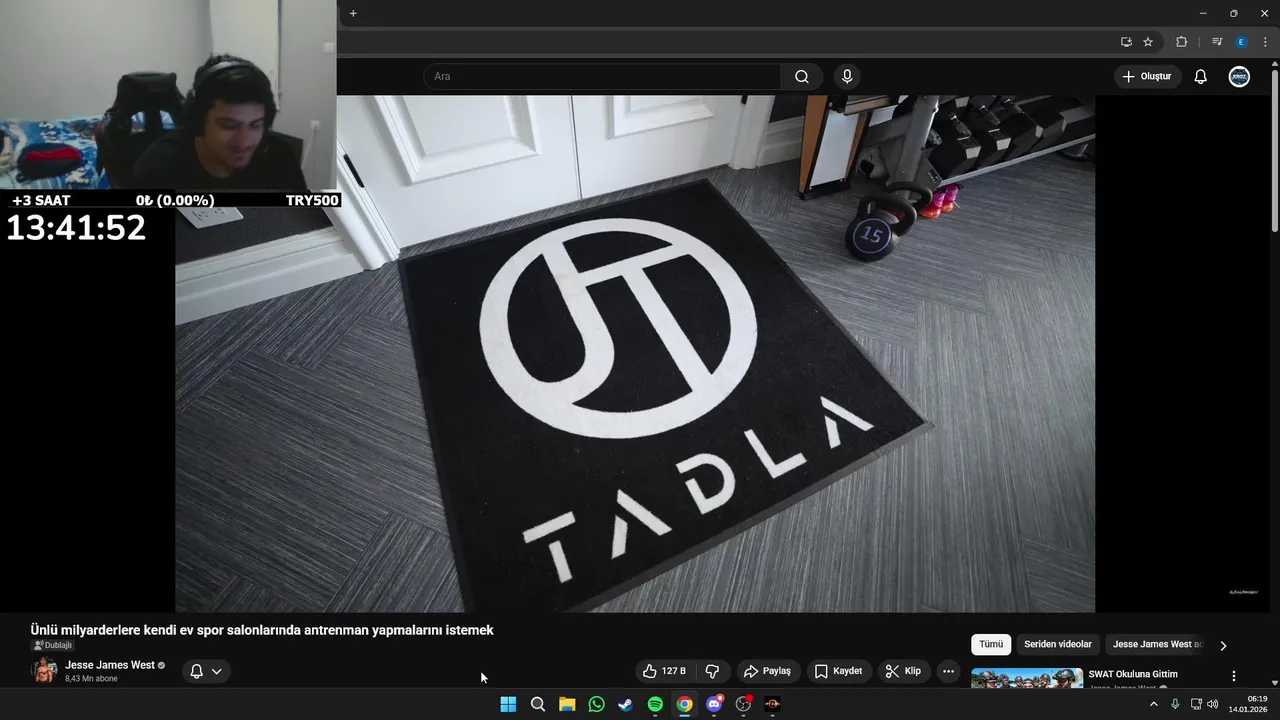Create a clip with Klip button
This screenshot has height=720, width=1280.
point(903,671)
